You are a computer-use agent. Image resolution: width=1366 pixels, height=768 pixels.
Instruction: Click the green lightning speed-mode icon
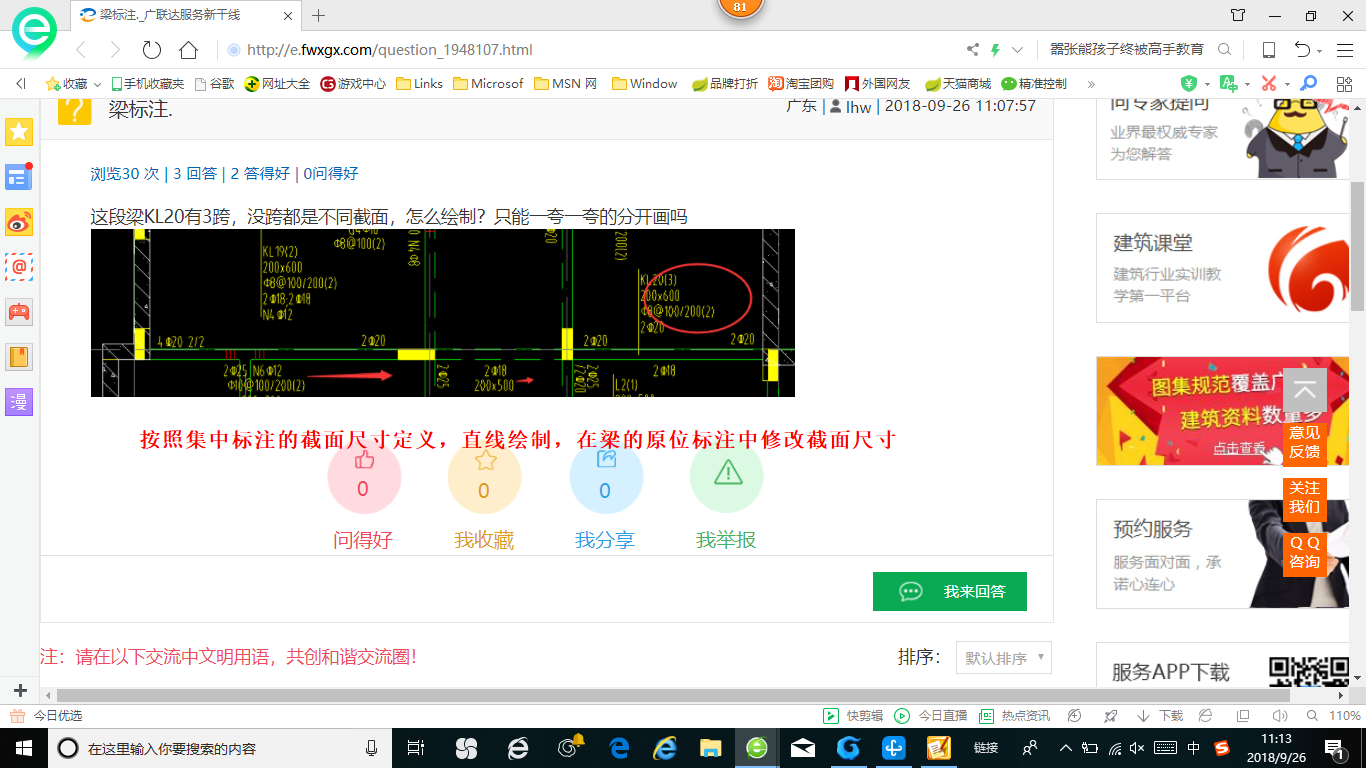point(995,50)
